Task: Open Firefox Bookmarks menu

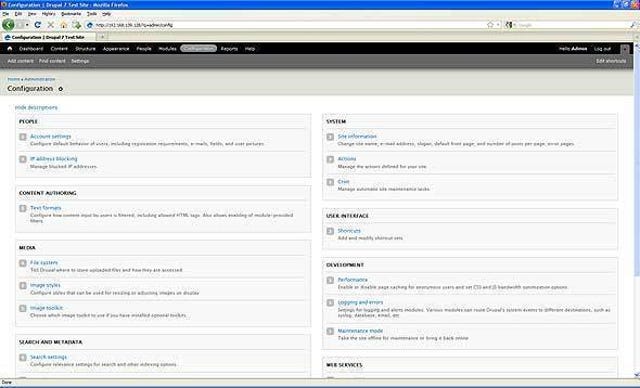Action: (71, 14)
